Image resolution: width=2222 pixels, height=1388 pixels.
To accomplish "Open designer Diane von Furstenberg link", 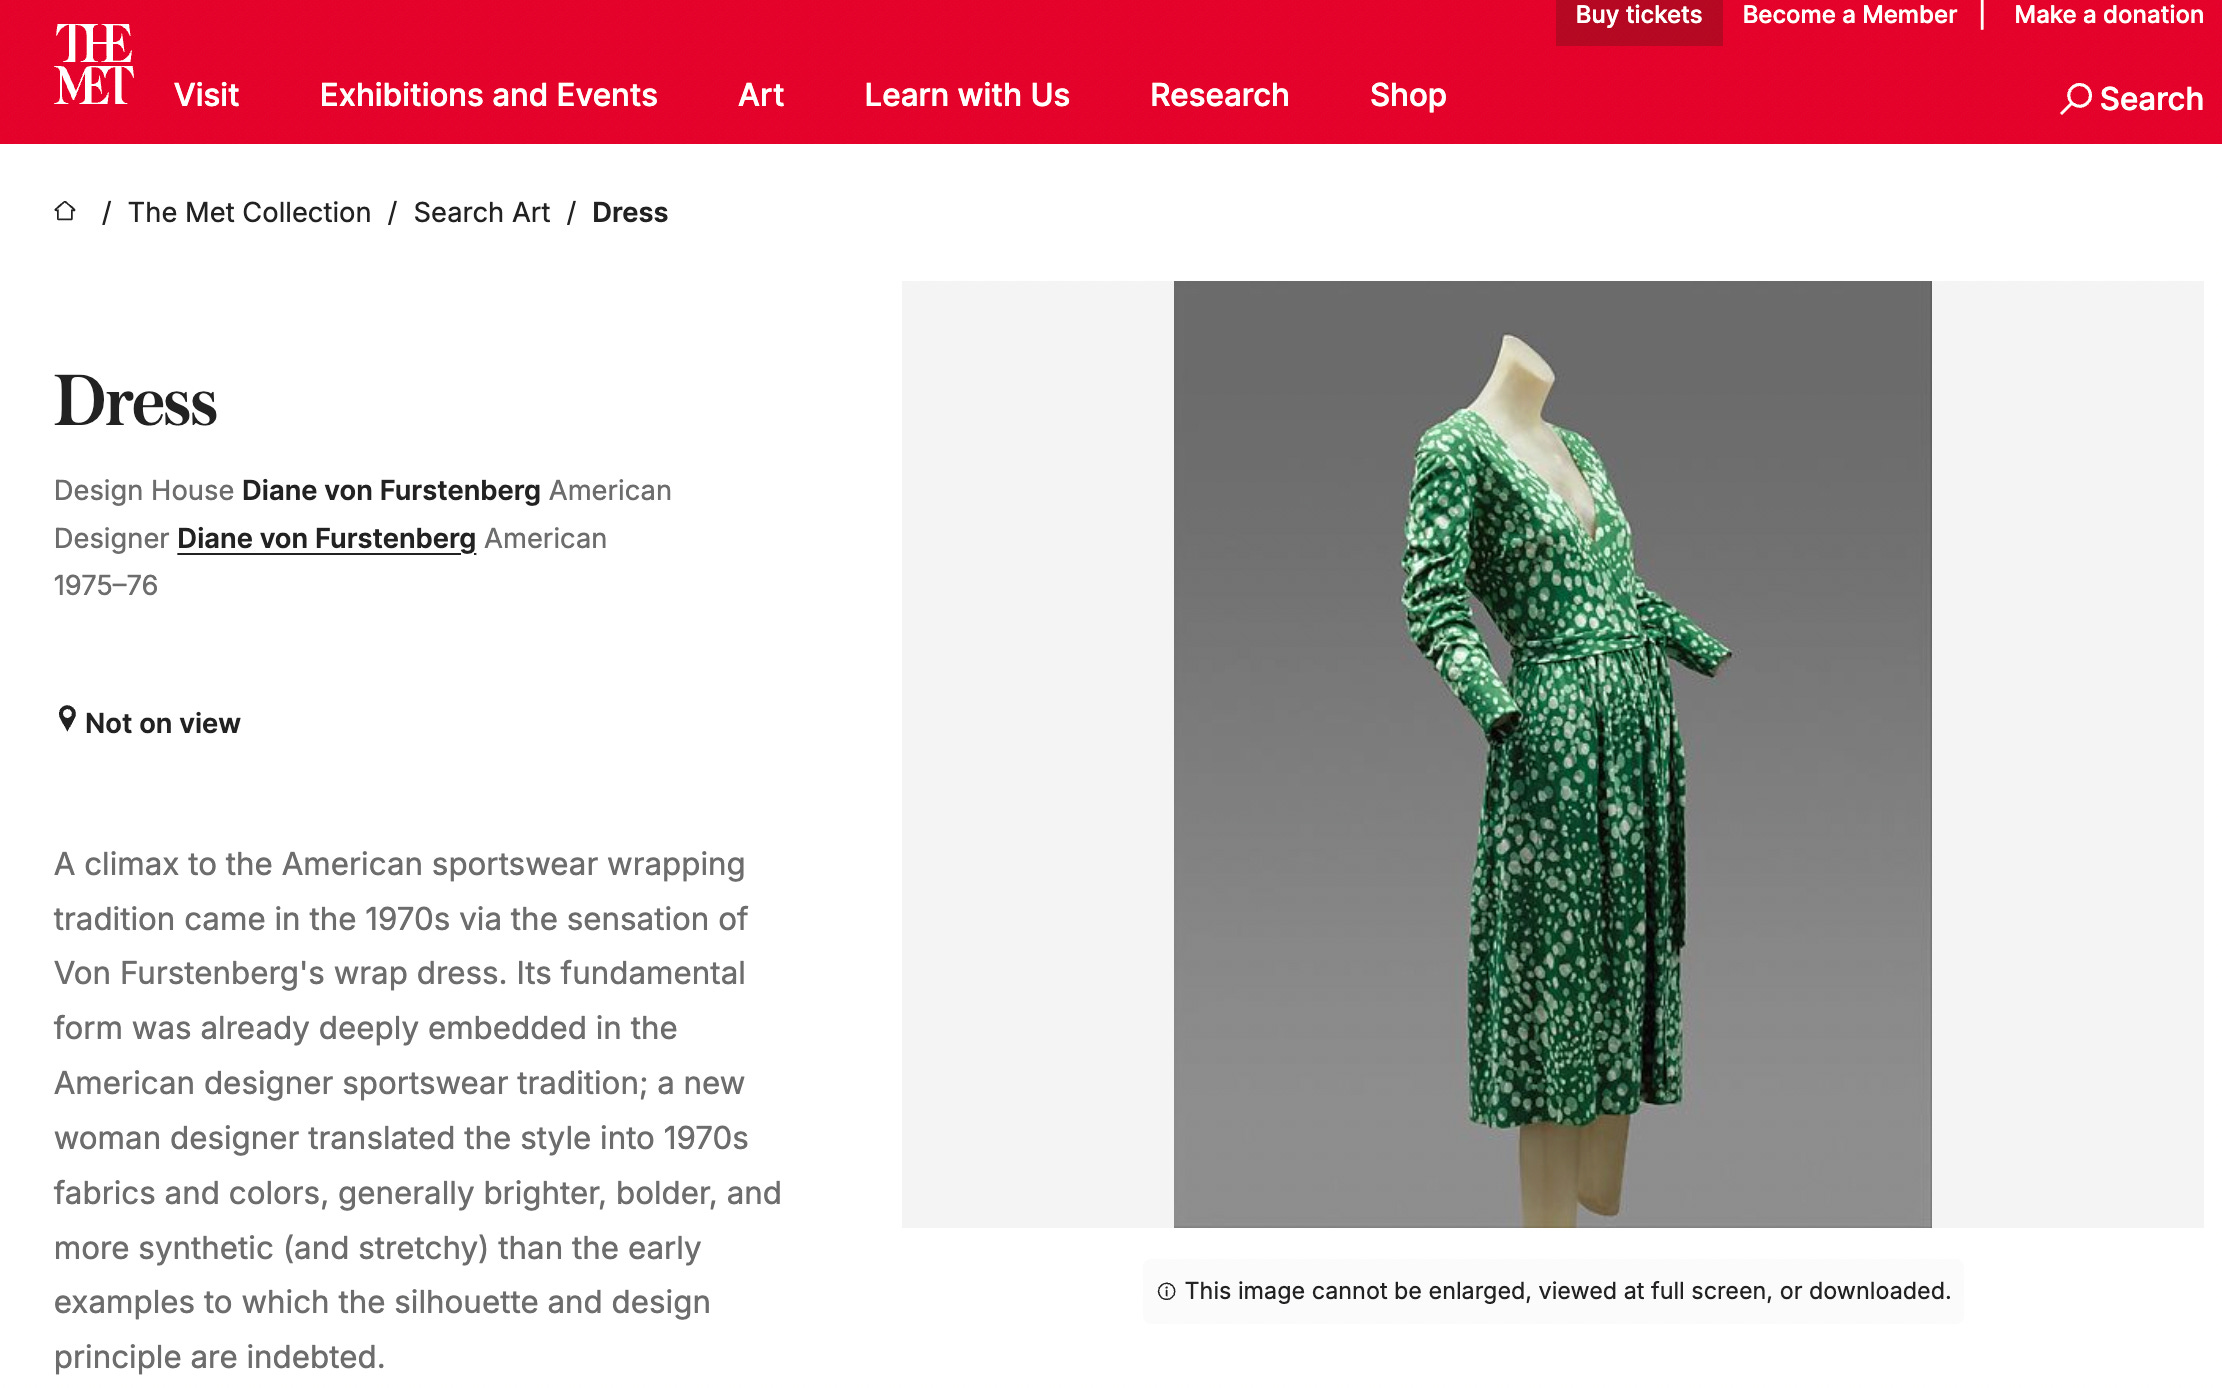I will point(326,538).
